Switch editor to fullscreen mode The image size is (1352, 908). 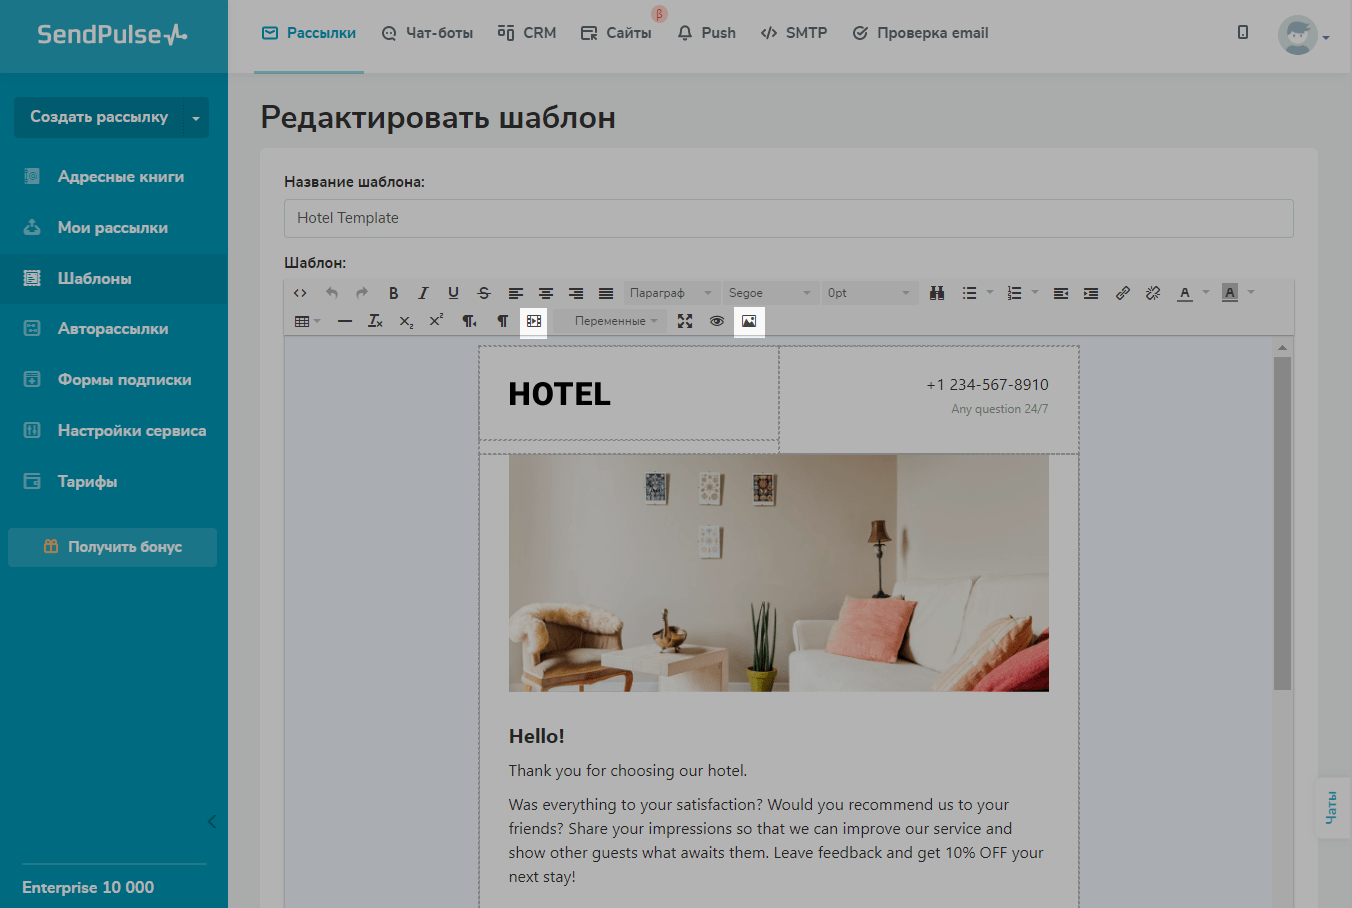tap(685, 321)
